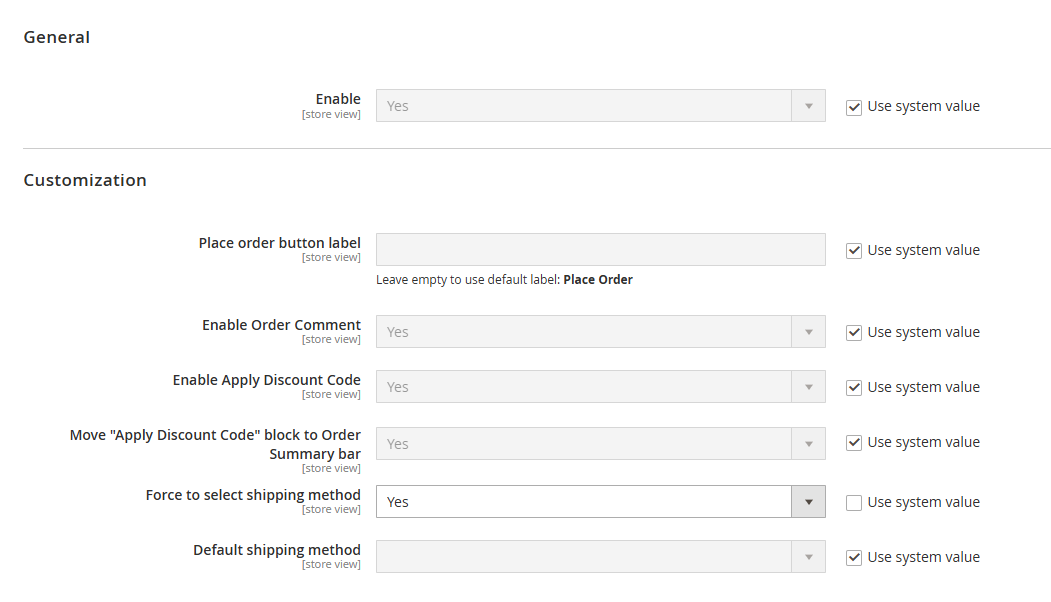Toggle Use system value for Place order button label

tap(854, 251)
